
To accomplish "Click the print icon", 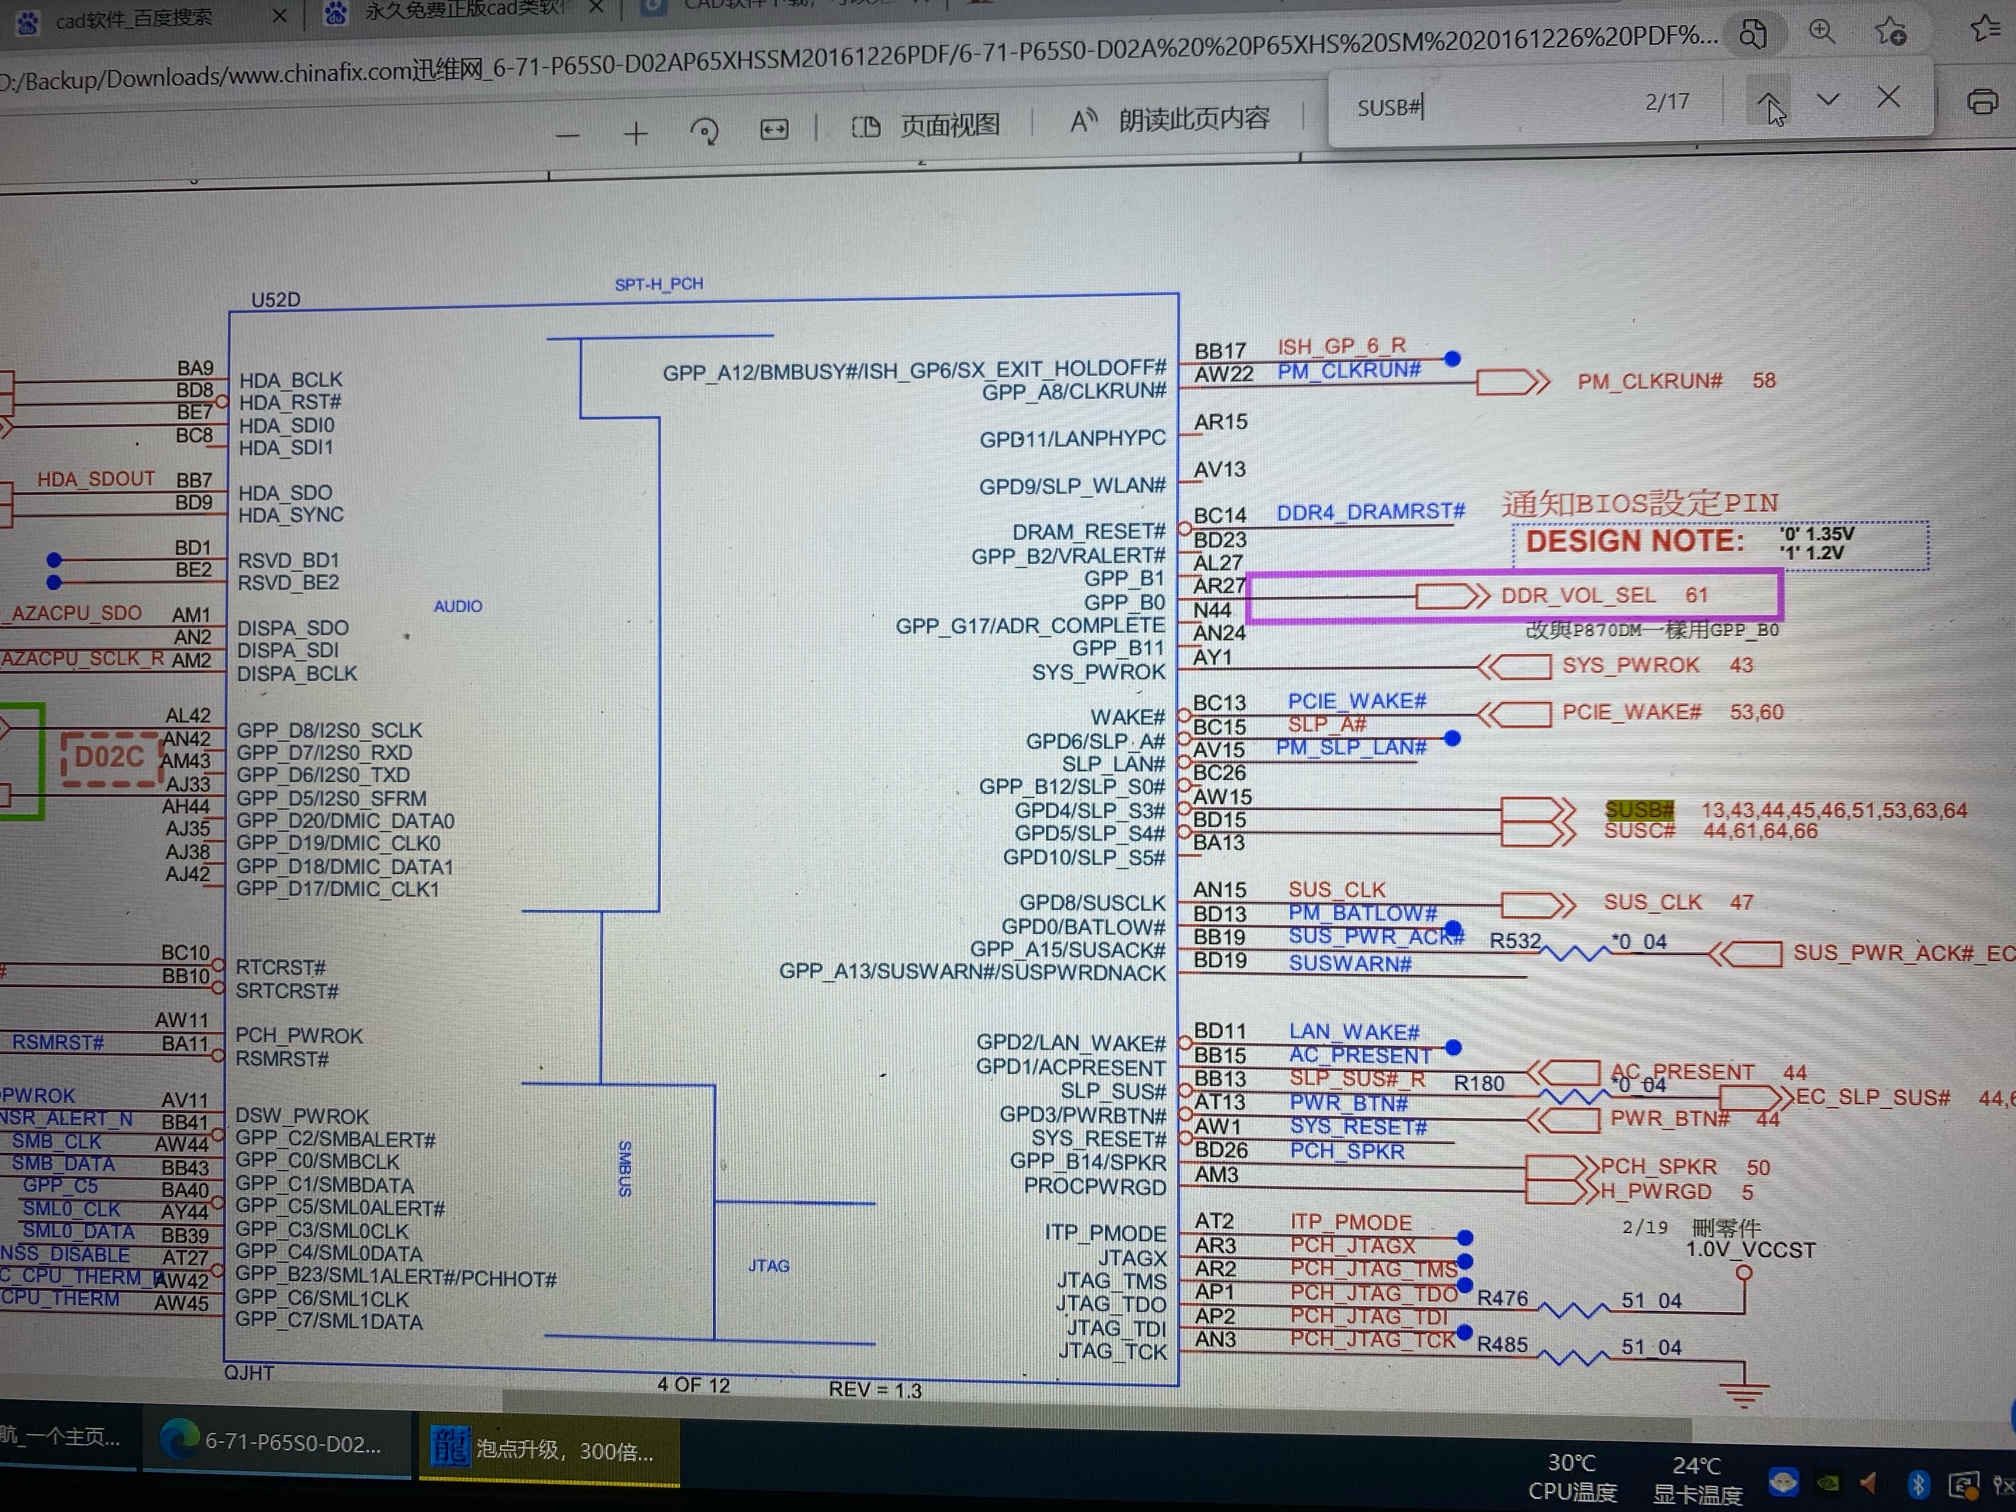I will 1982,101.
